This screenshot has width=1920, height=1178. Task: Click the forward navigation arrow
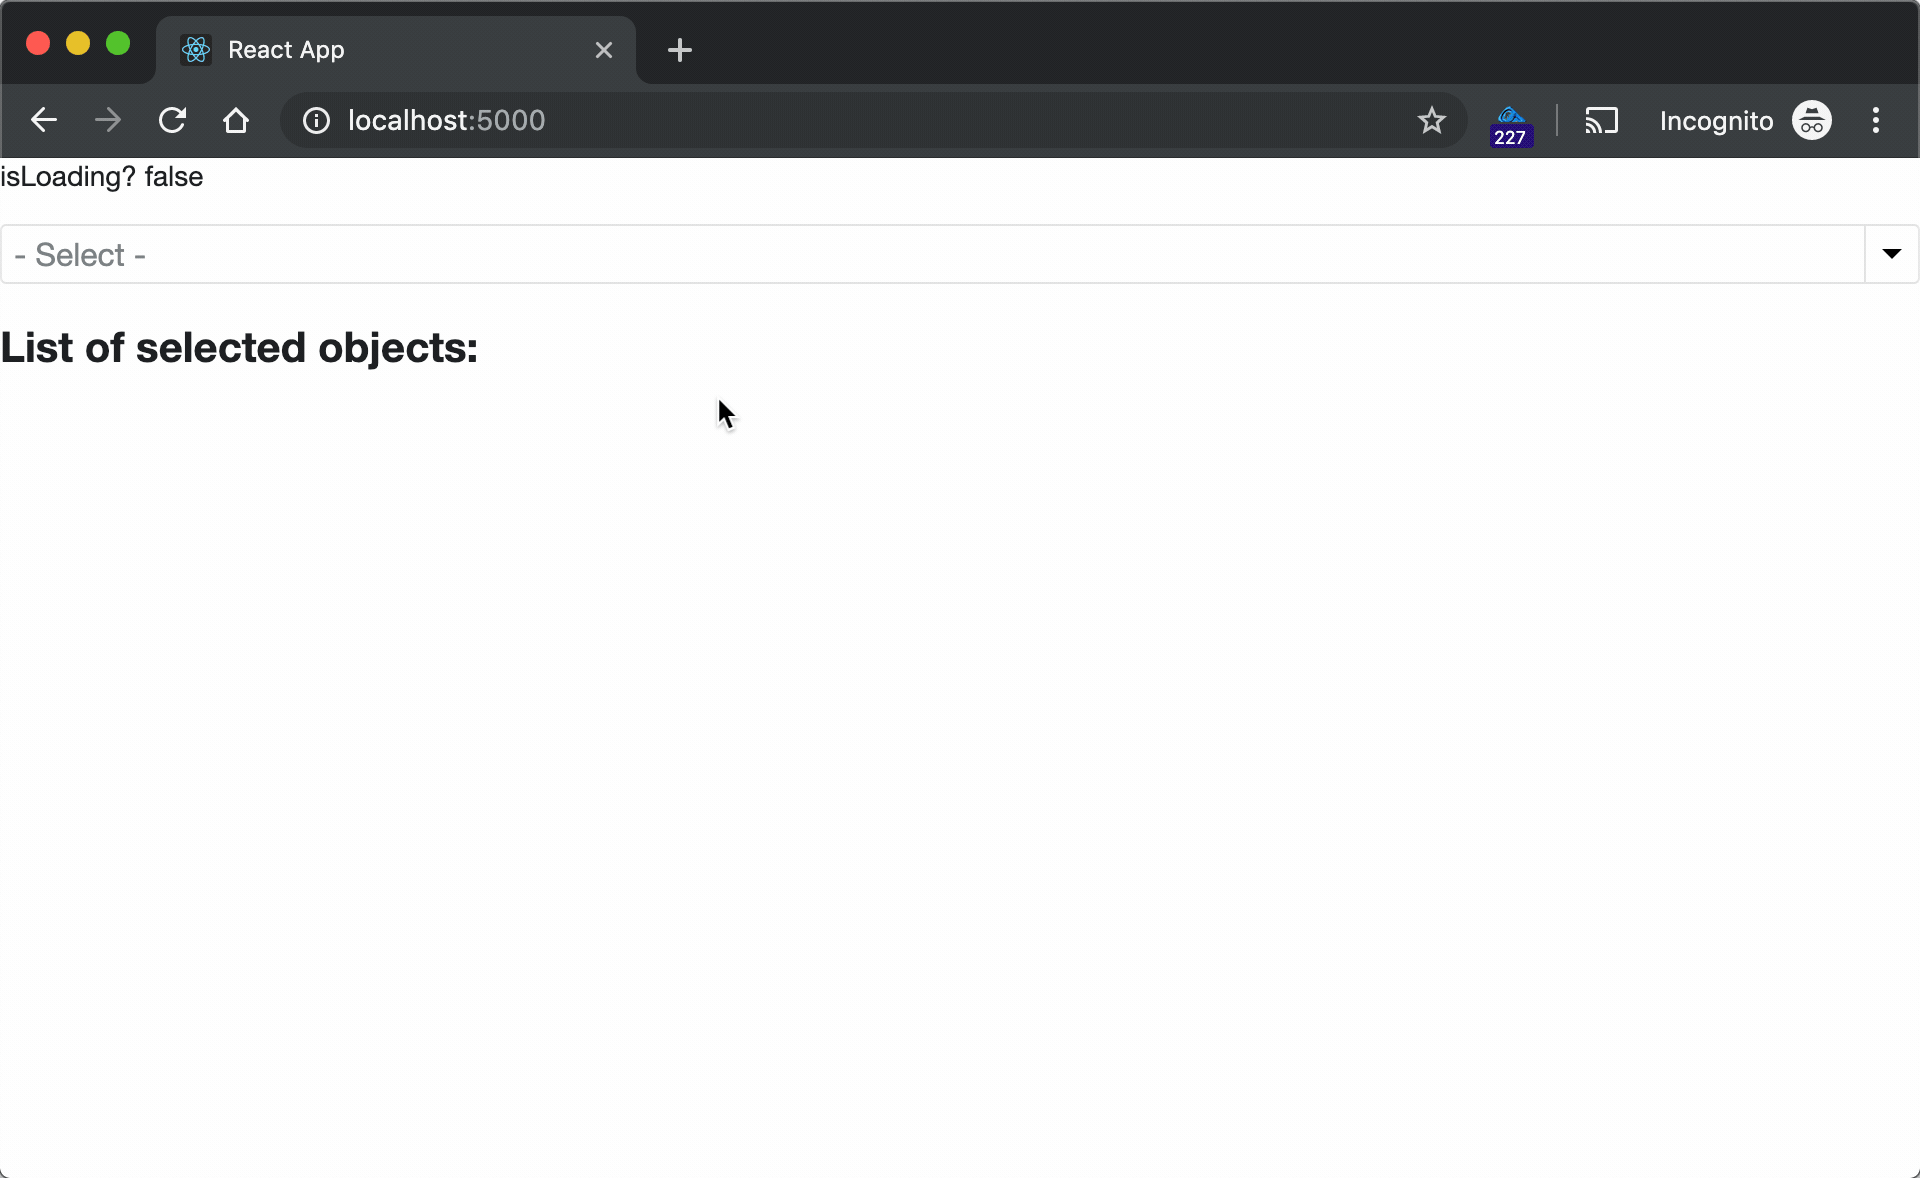[107, 120]
